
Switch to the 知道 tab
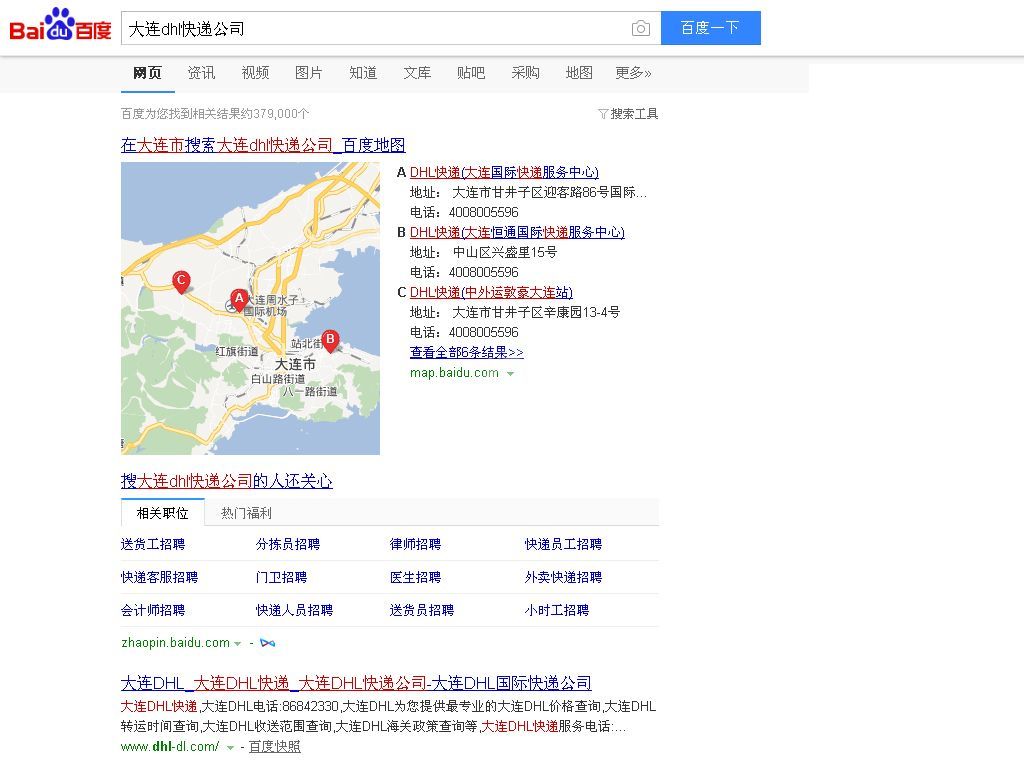363,72
